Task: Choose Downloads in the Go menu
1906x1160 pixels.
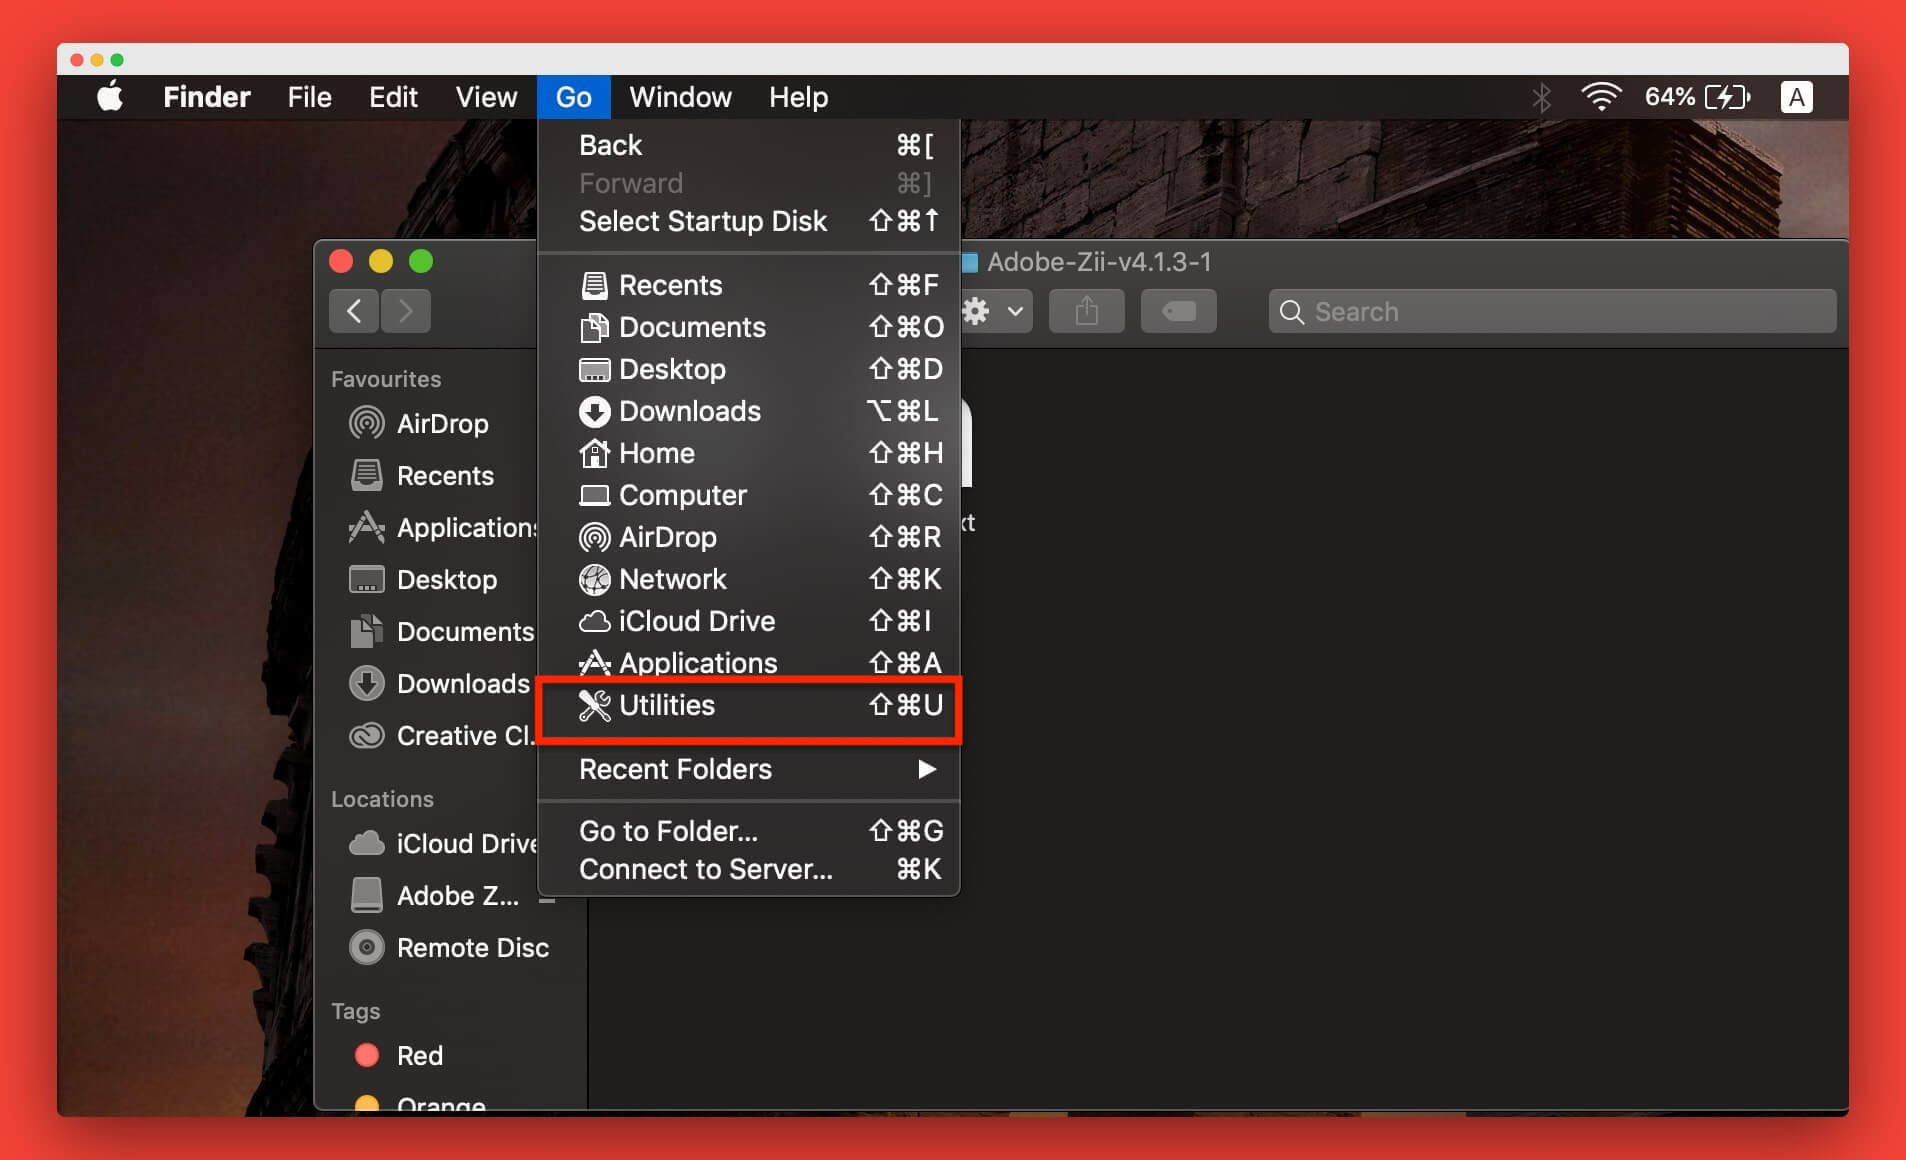Action: 749,411
